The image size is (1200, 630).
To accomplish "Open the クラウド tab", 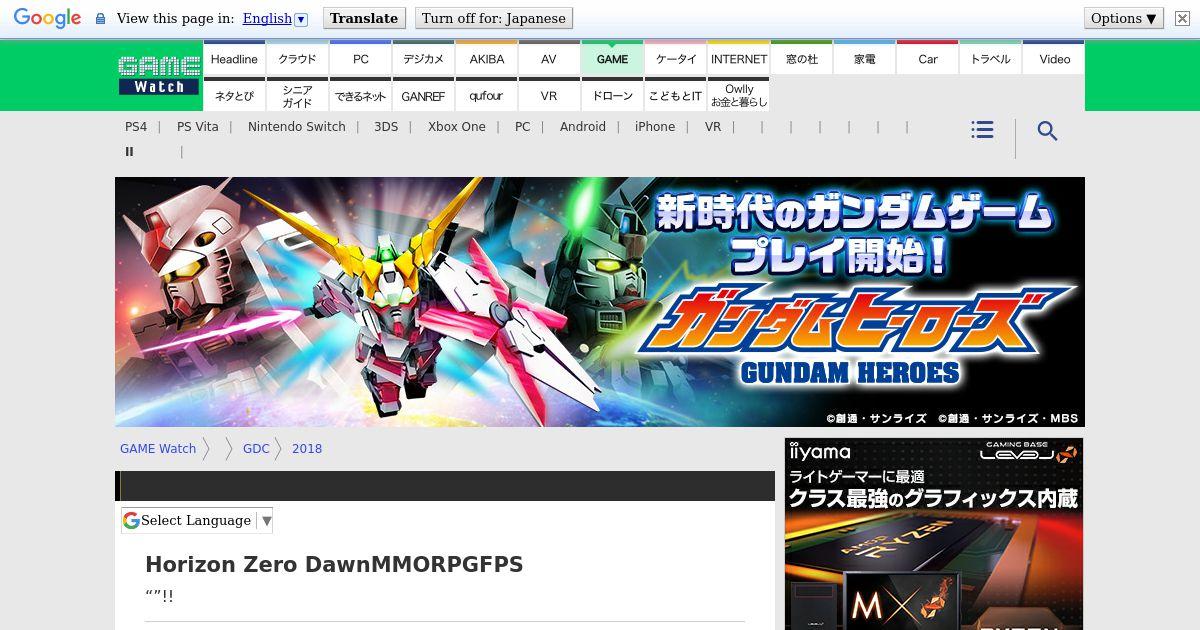I will (x=297, y=59).
